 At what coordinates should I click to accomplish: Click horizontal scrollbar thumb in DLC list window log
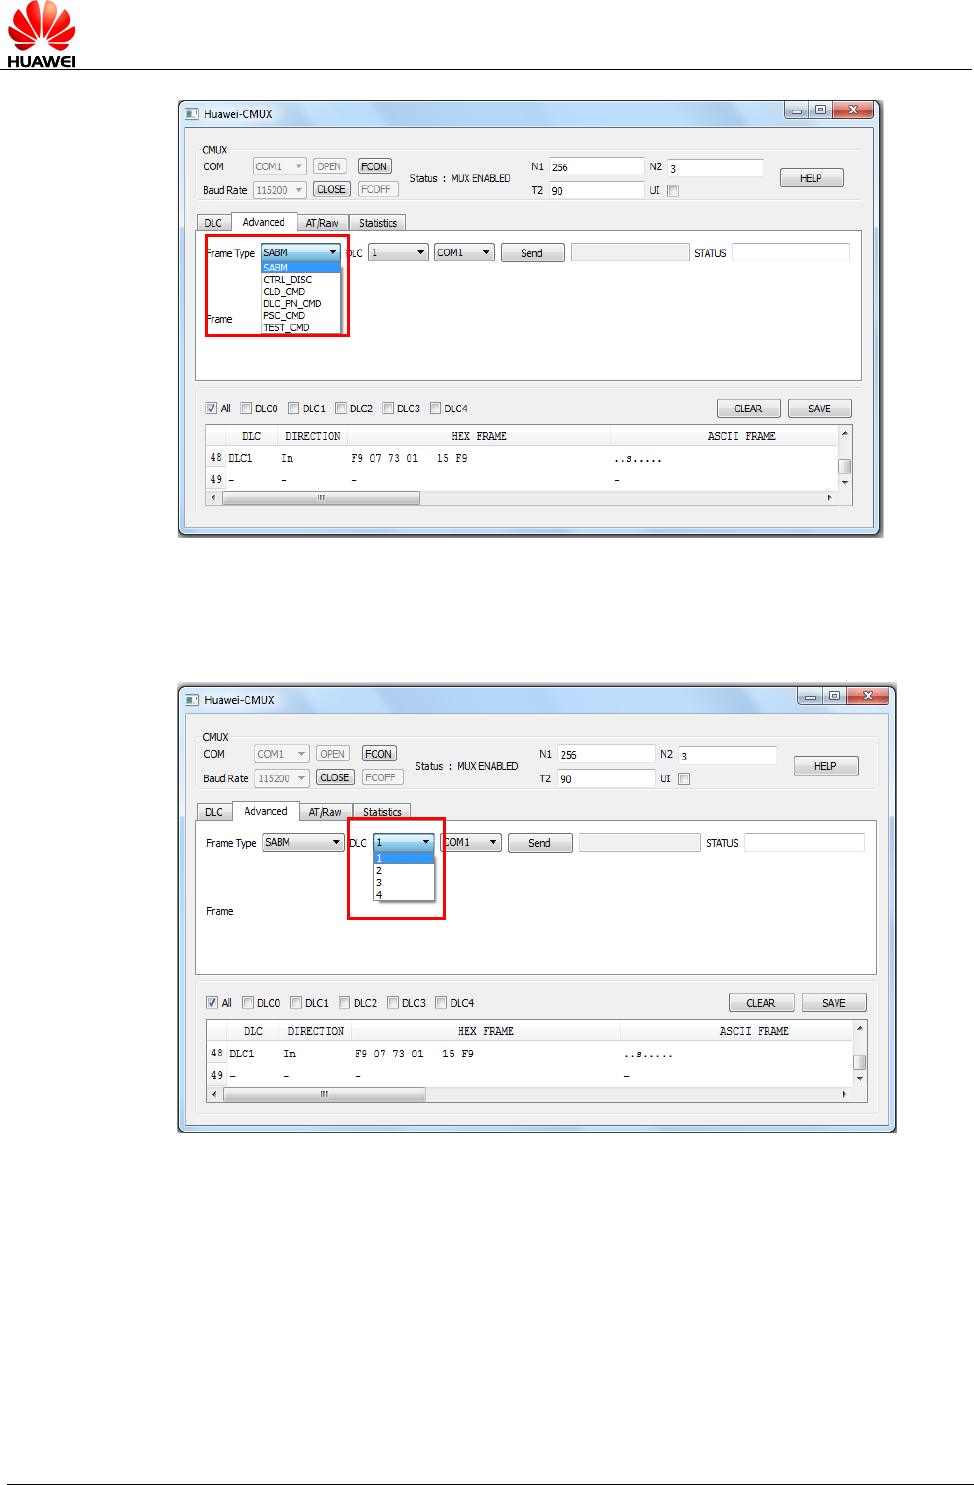[325, 1094]
